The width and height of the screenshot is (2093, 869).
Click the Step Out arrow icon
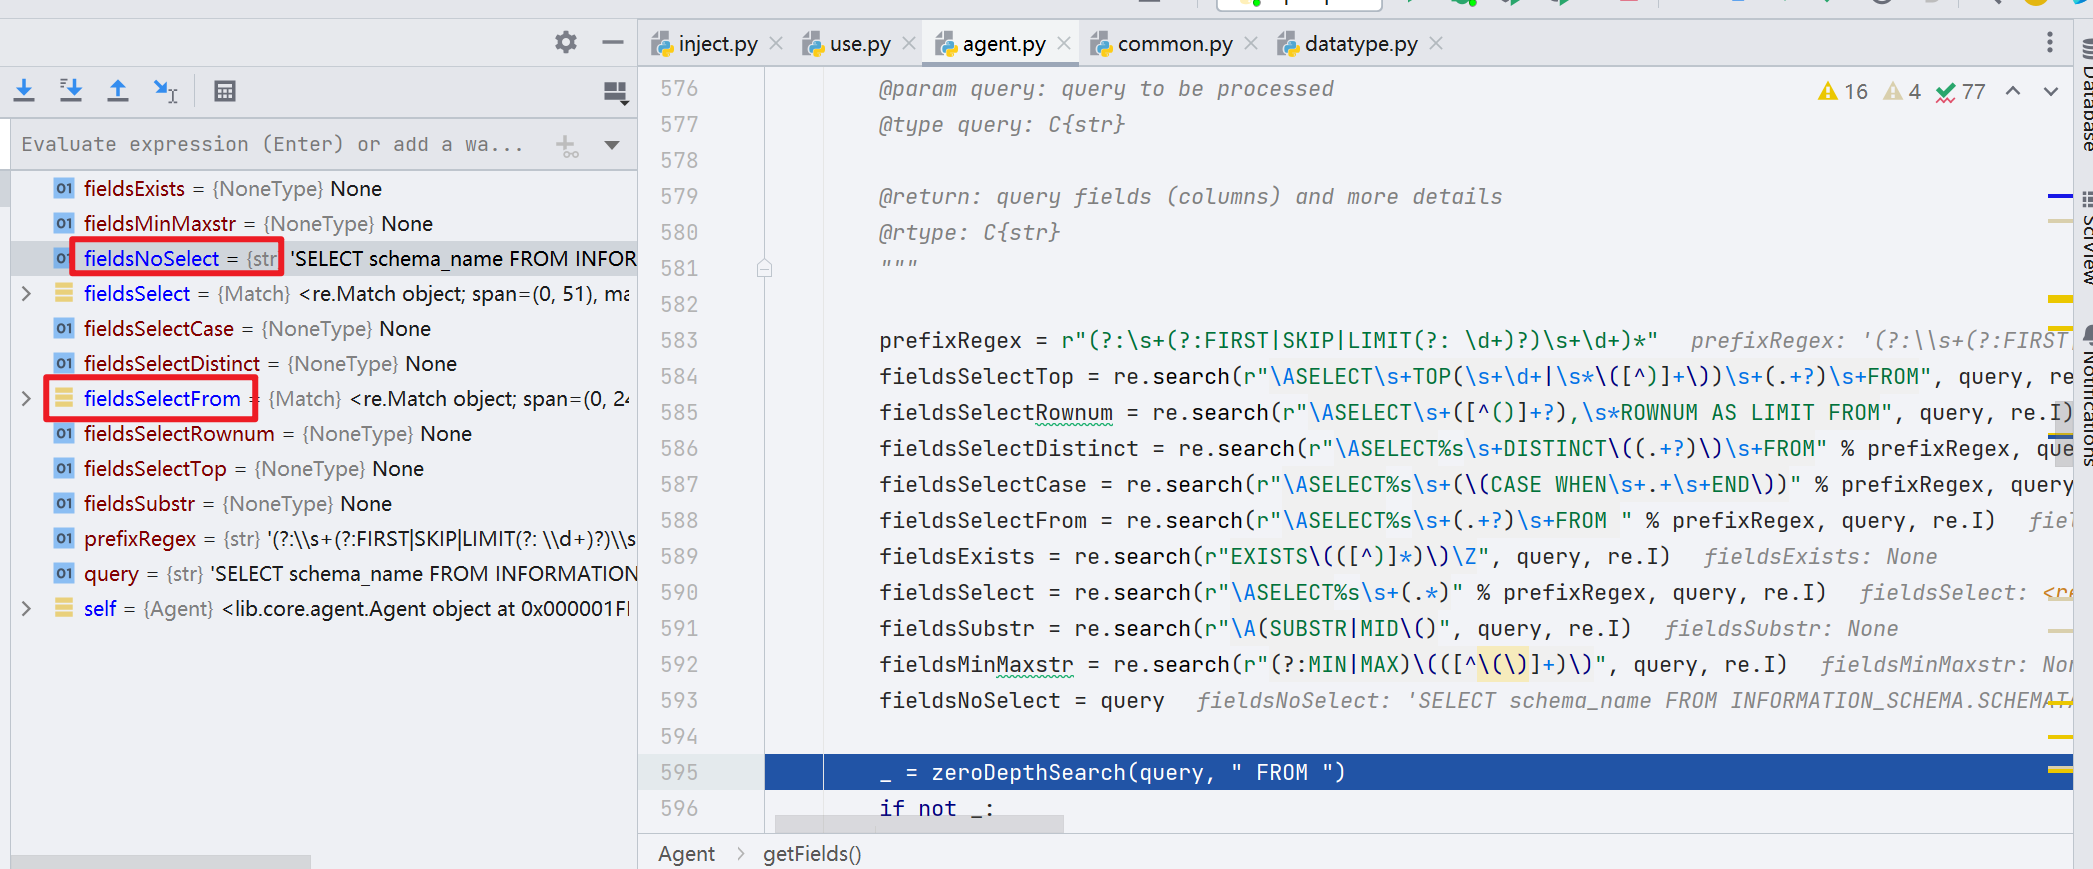(118, 91)
